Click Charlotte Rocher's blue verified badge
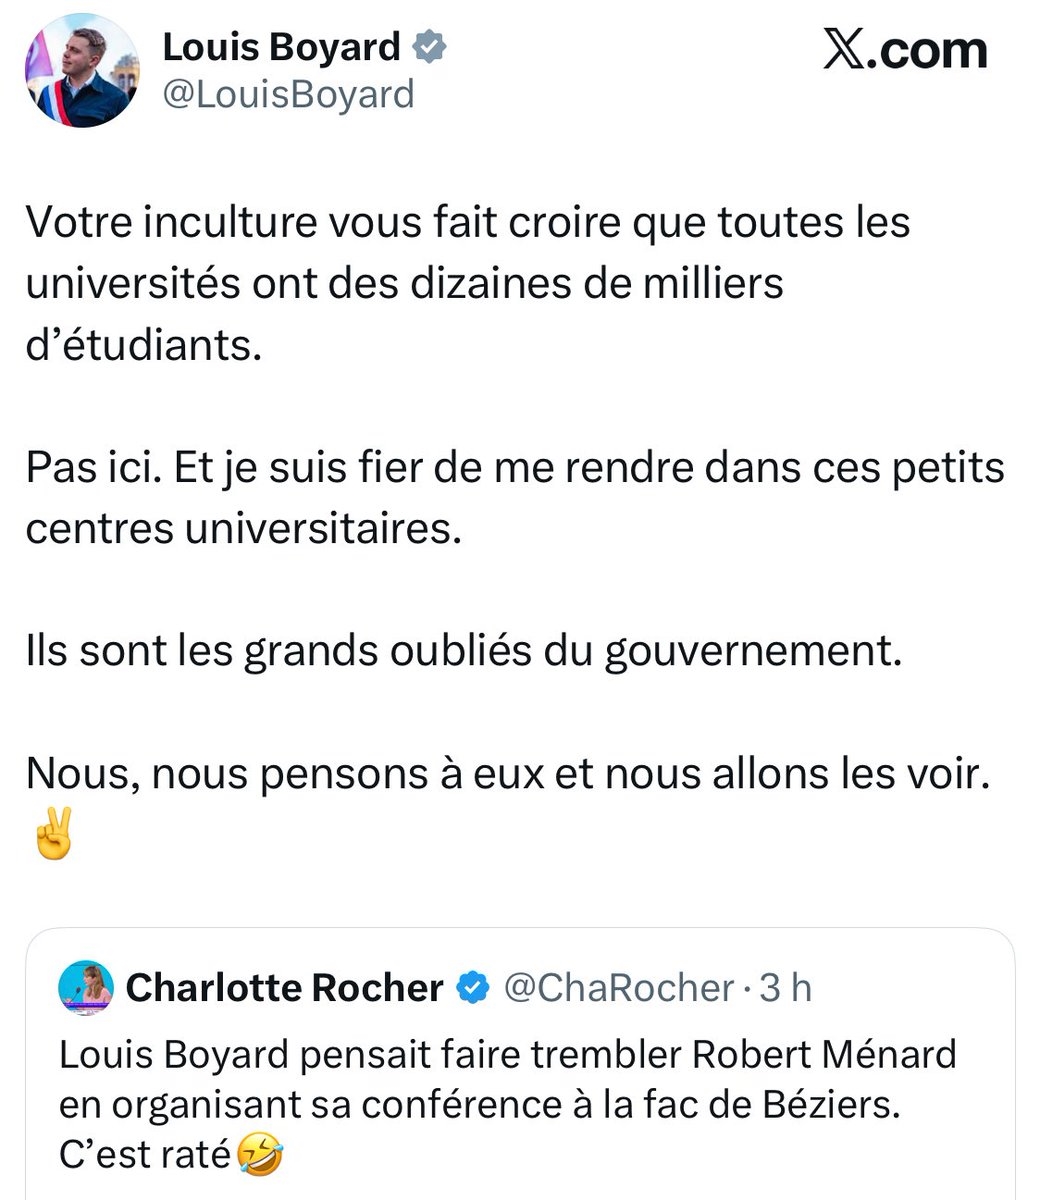This screenshot has height=1200, width=1040. pos(472,988)
